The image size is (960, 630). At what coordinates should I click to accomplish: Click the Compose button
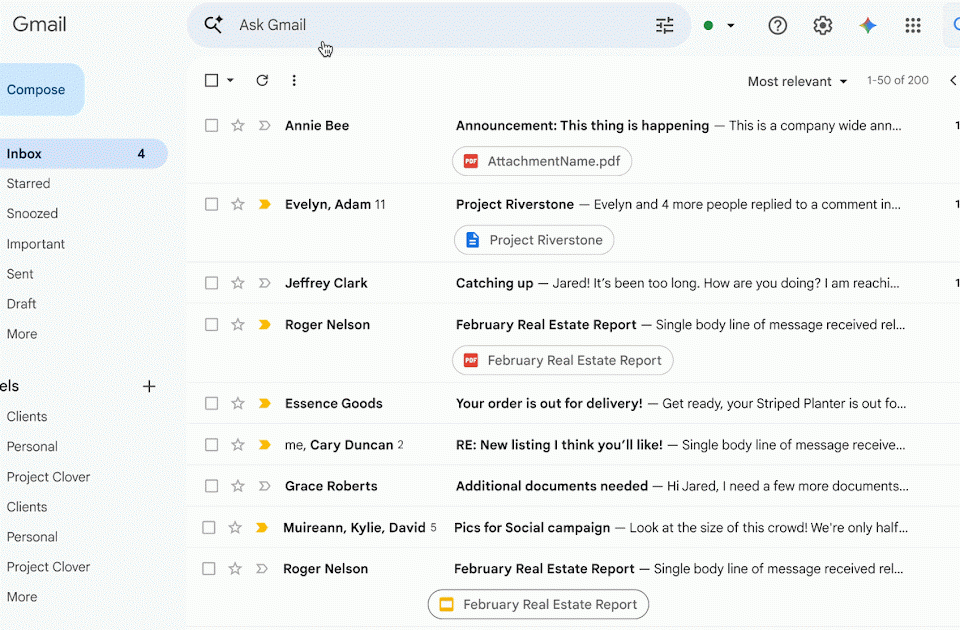[38, 90]
